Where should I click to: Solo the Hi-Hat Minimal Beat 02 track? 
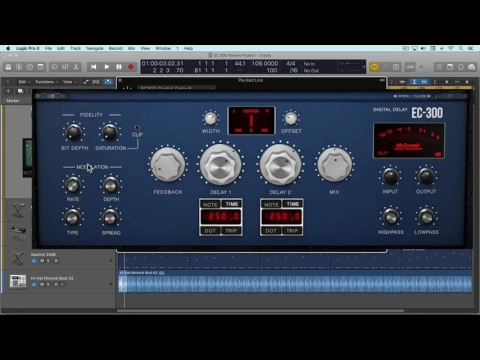point(48,284)
